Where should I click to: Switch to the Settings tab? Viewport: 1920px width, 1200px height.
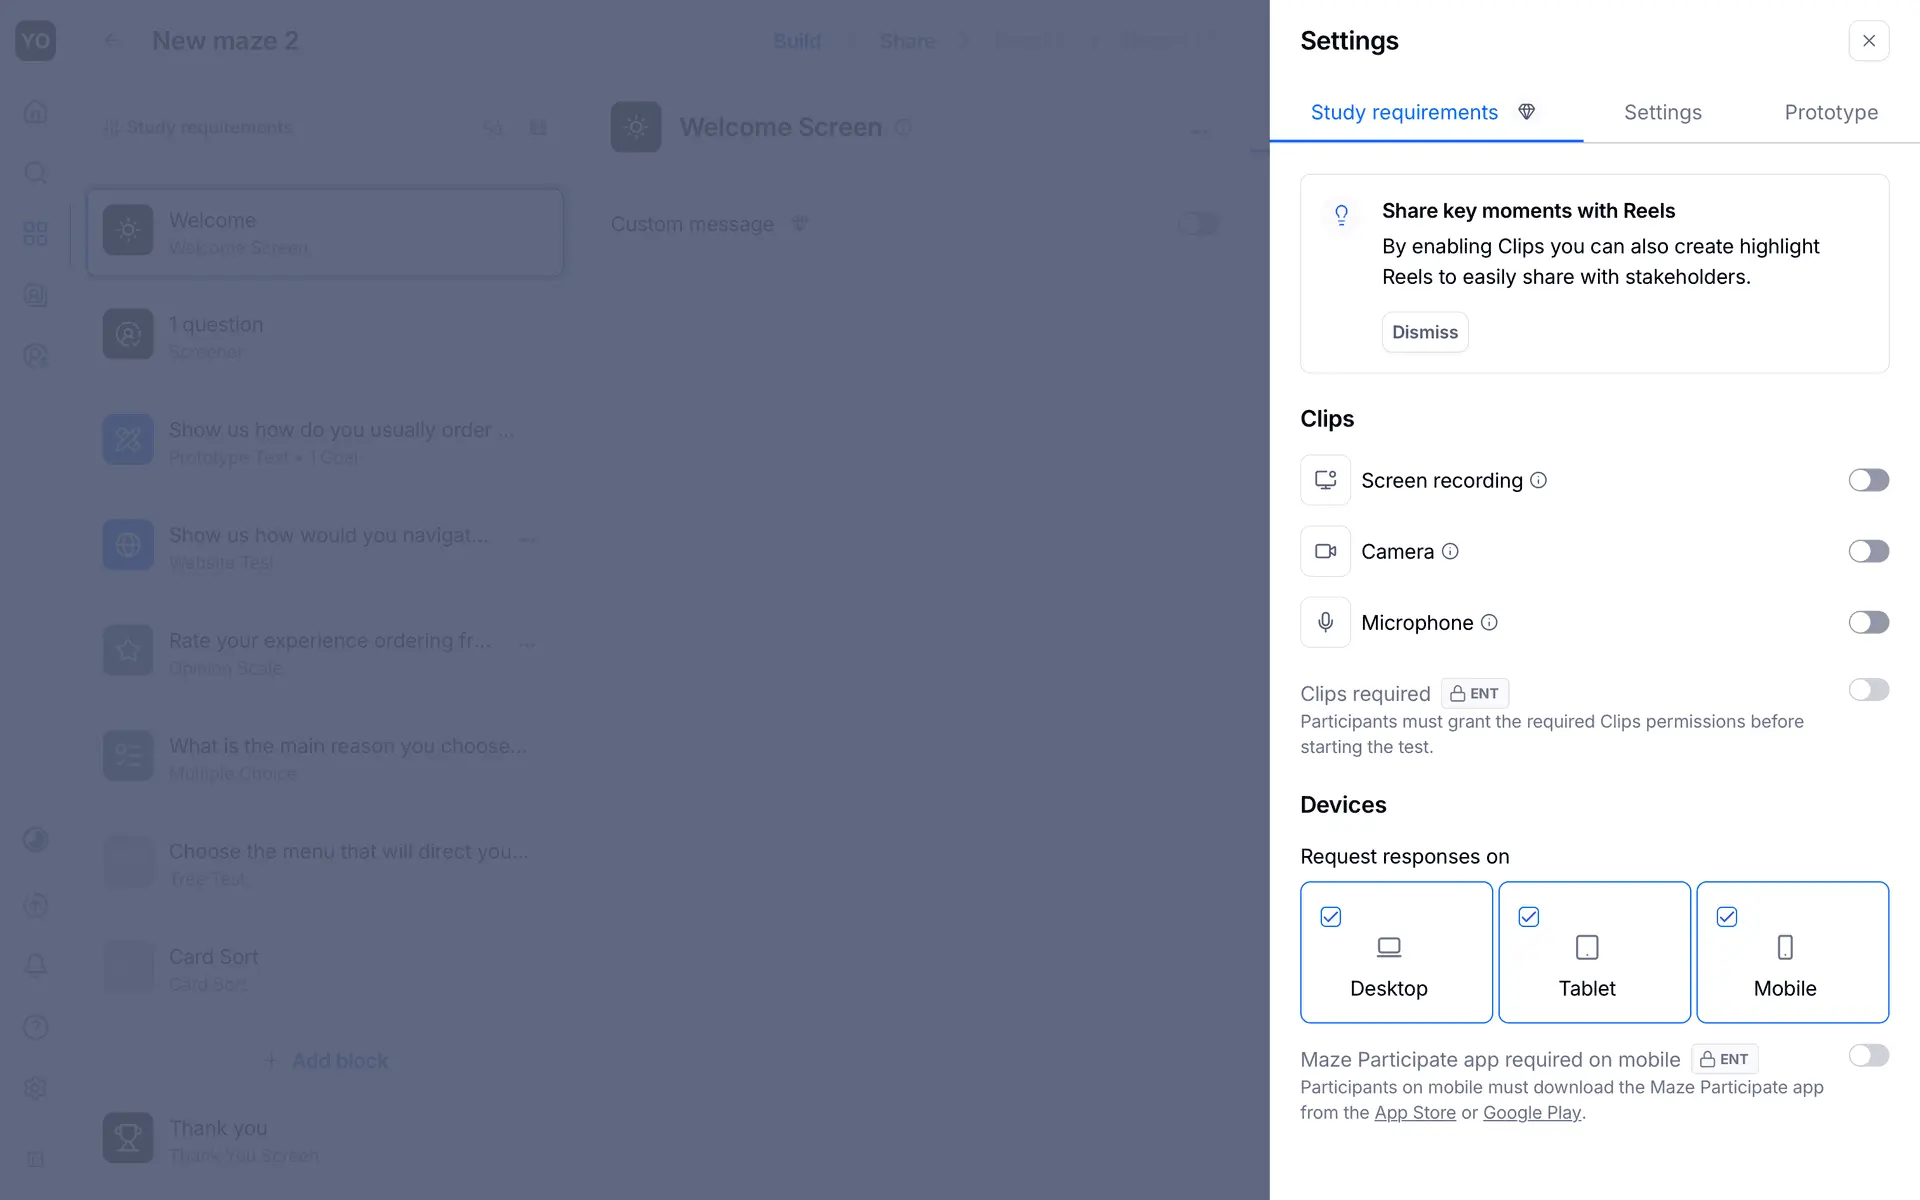click(1662, 112)
